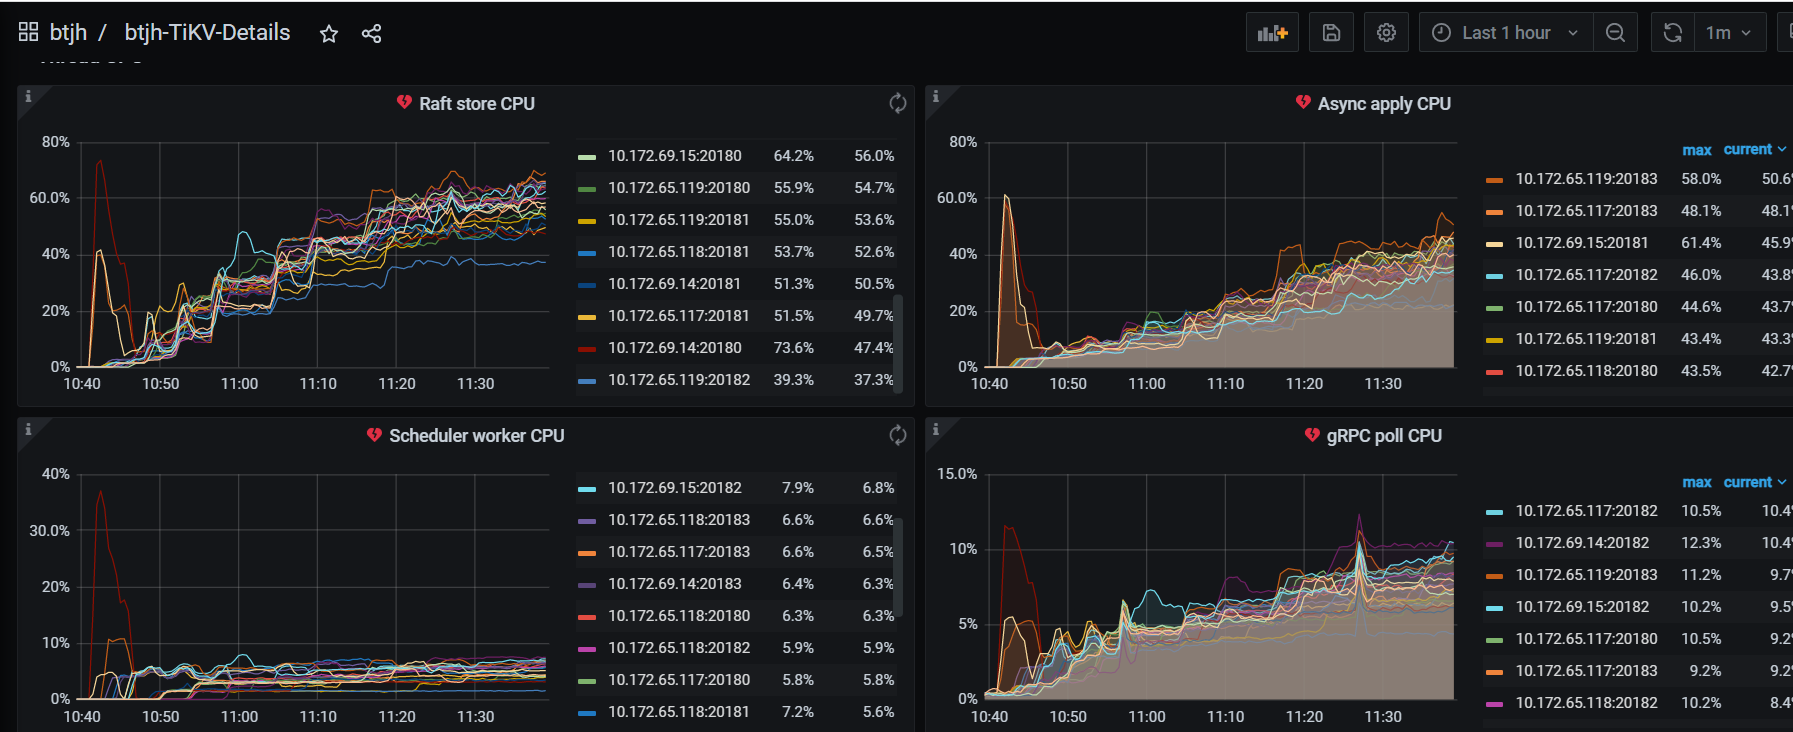Viewport: 1793px width, 732px height.
Task: Toggle series 10.172.65.118:20183 in Scheduler worker legend
Action: coord(678,520)
